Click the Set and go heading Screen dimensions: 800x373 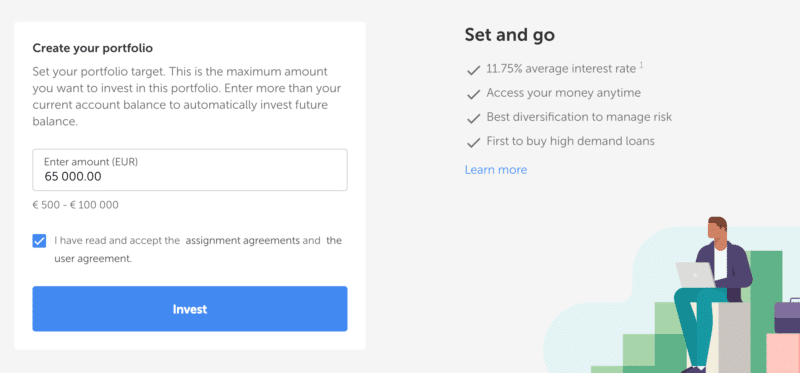coord(509,35)
